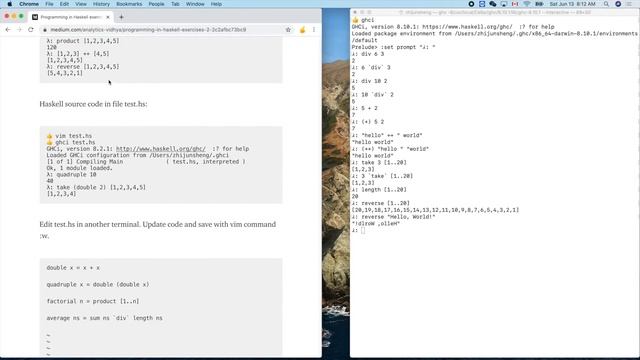Click the 'average ns = sum ns' code line

[104, 318]
